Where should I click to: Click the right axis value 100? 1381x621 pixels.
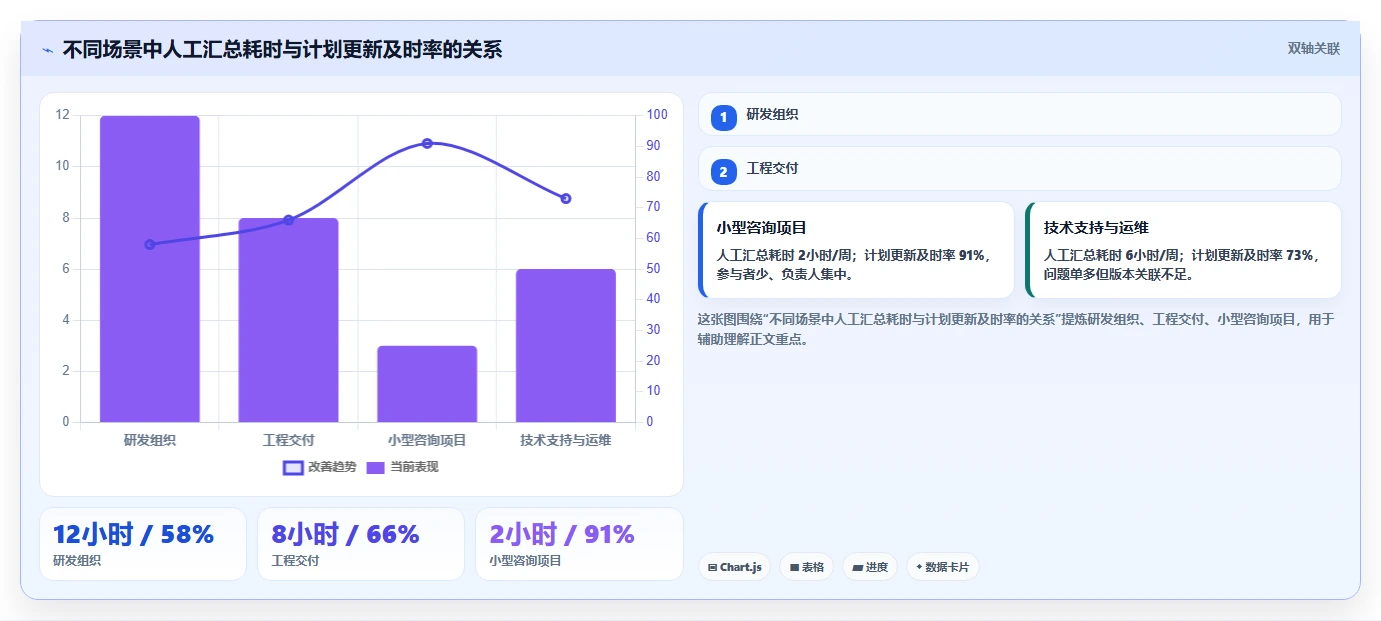657,115
